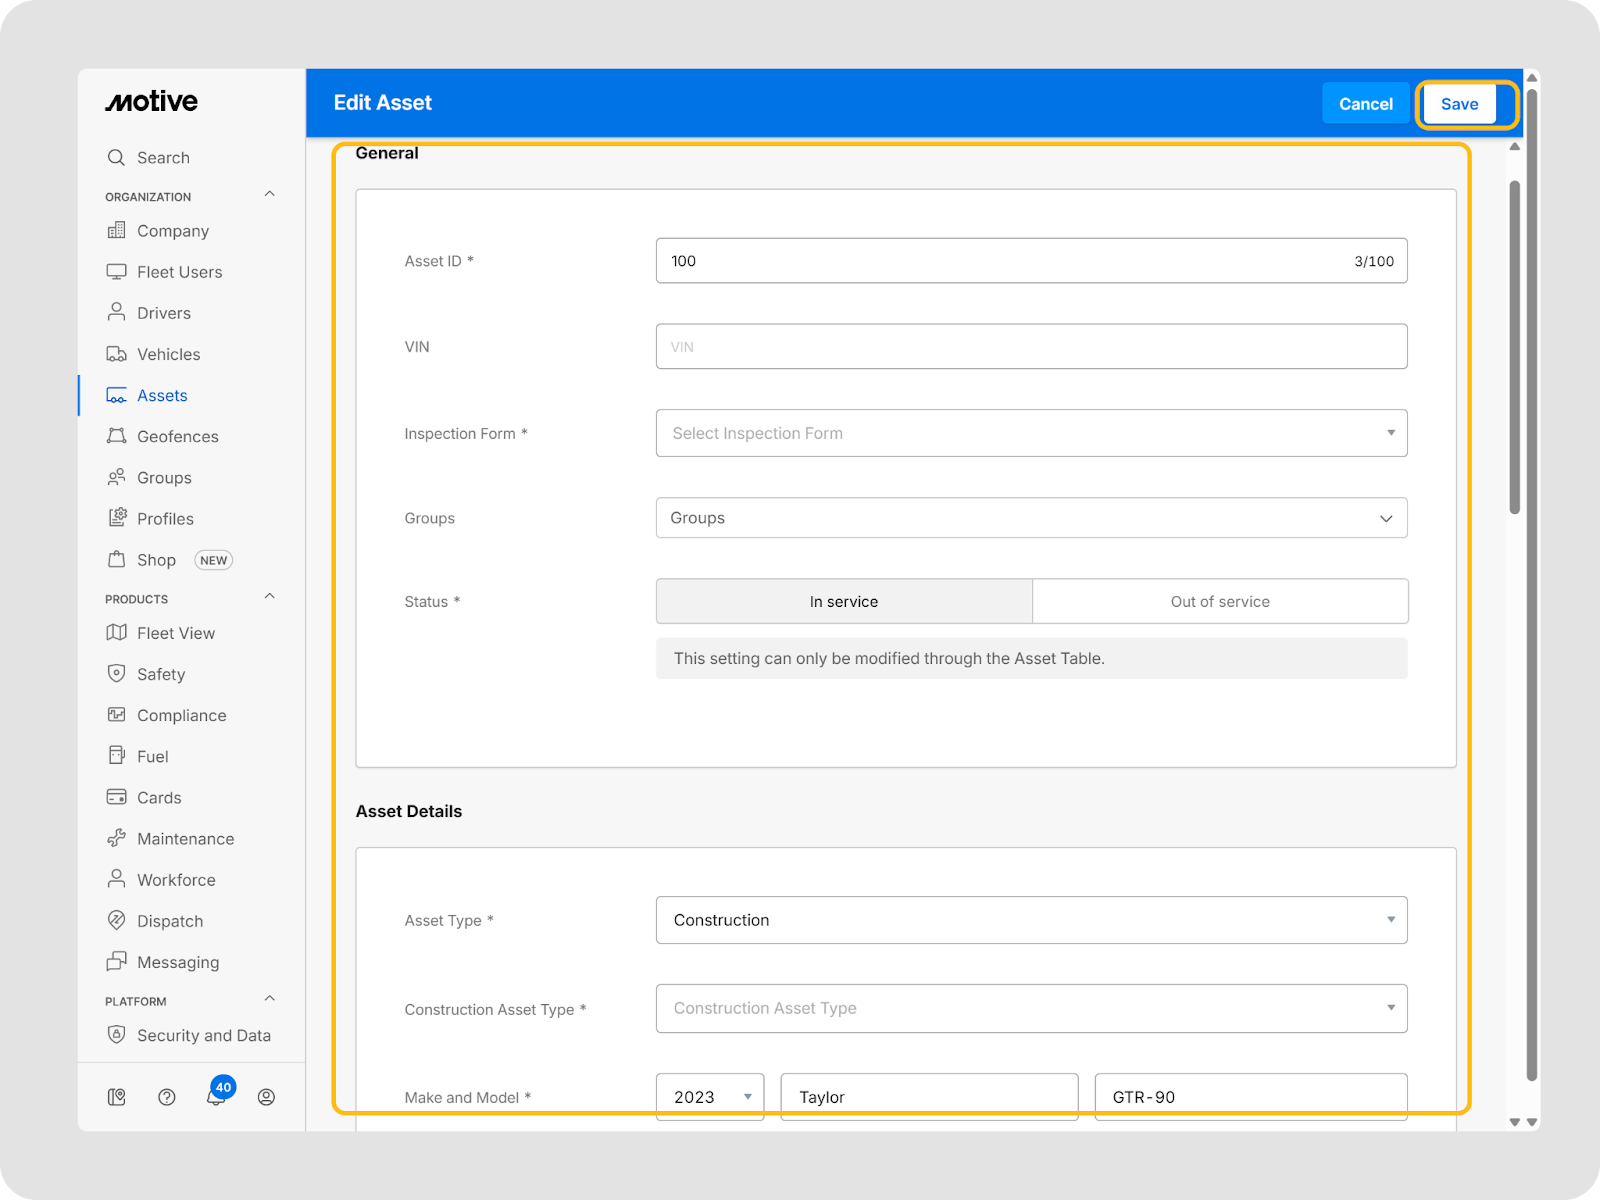Click the Geofences icon in sidebar
This screenshot has width=1600, height=1200.
(117, 436)
